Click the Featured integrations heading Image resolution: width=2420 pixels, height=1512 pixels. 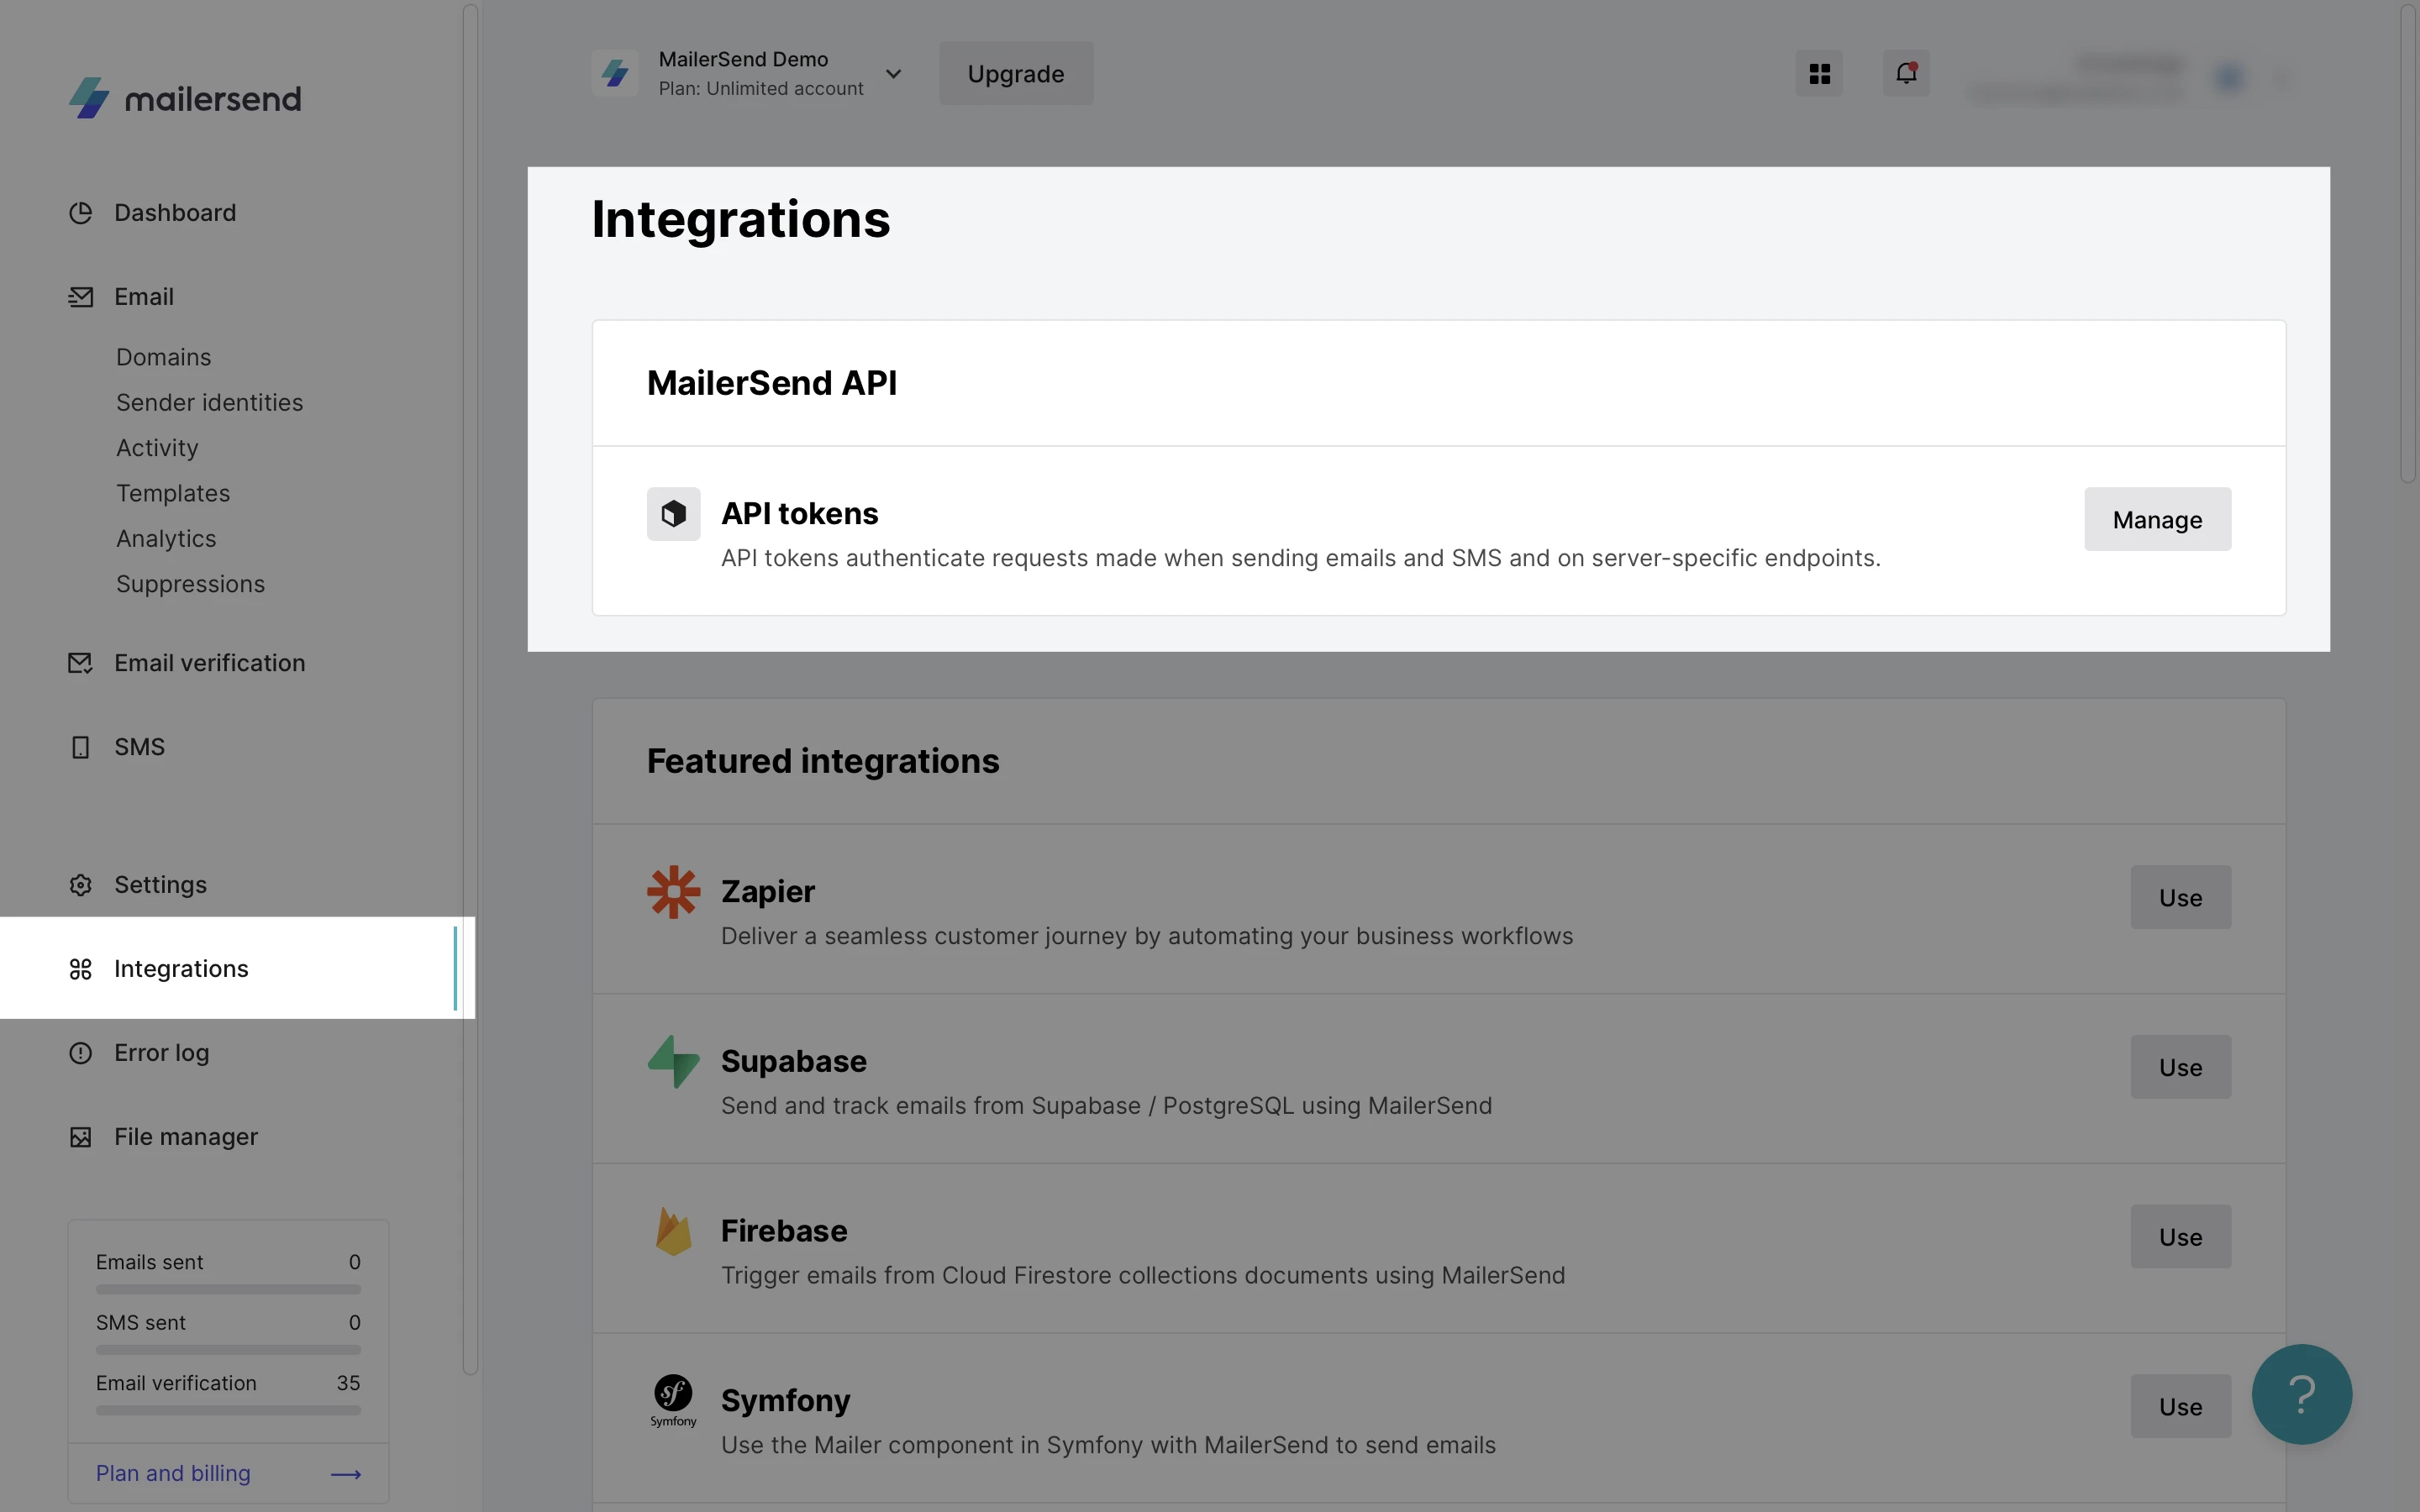pos(823,761)
